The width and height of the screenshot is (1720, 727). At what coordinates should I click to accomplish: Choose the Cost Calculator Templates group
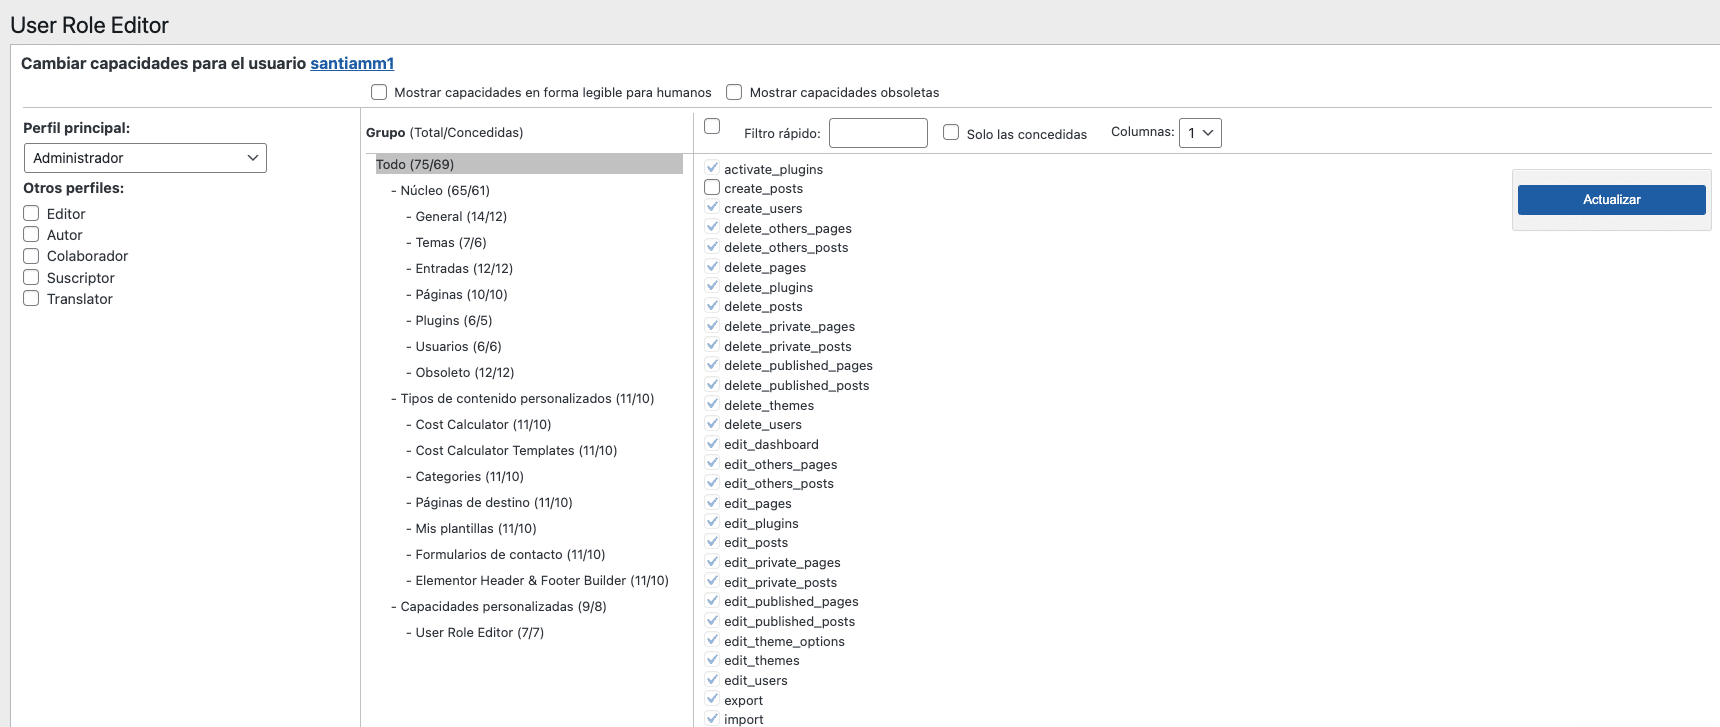(516, 451)
